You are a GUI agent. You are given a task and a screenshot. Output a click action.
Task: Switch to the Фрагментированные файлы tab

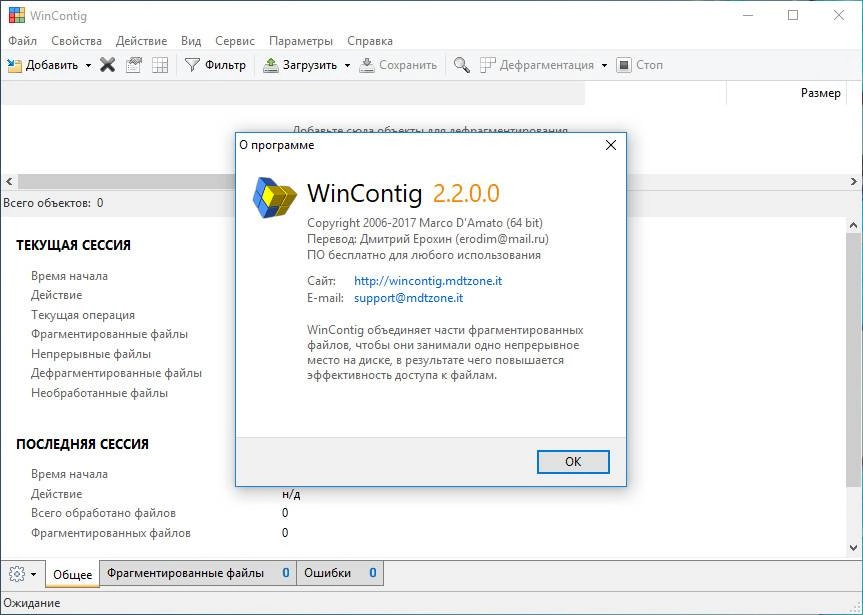pyautogui.click(x=198, y=573)
